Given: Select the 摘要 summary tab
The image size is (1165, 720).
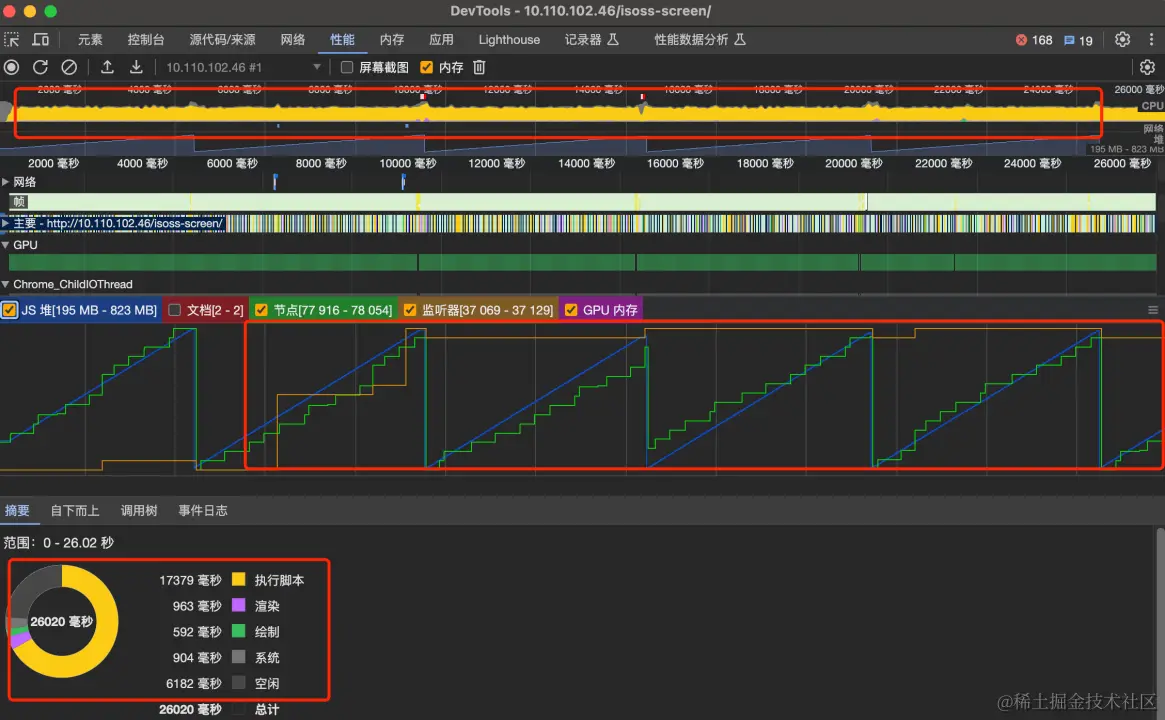Looking at the screenshot, I should coord(17,510).
